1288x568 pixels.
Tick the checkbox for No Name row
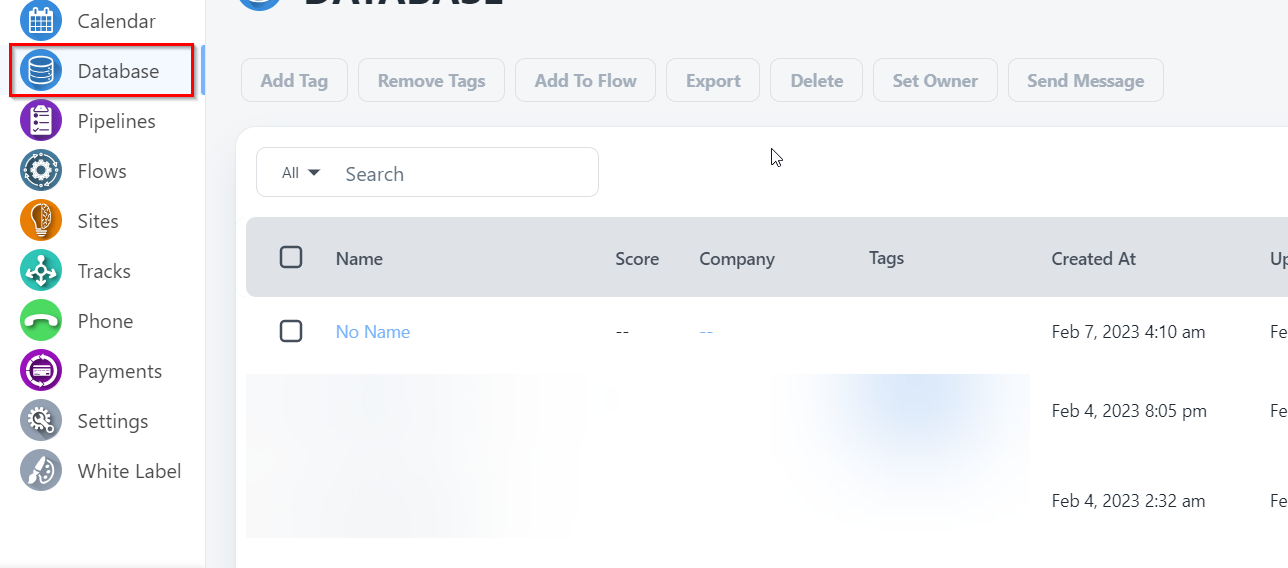point(291,331)
